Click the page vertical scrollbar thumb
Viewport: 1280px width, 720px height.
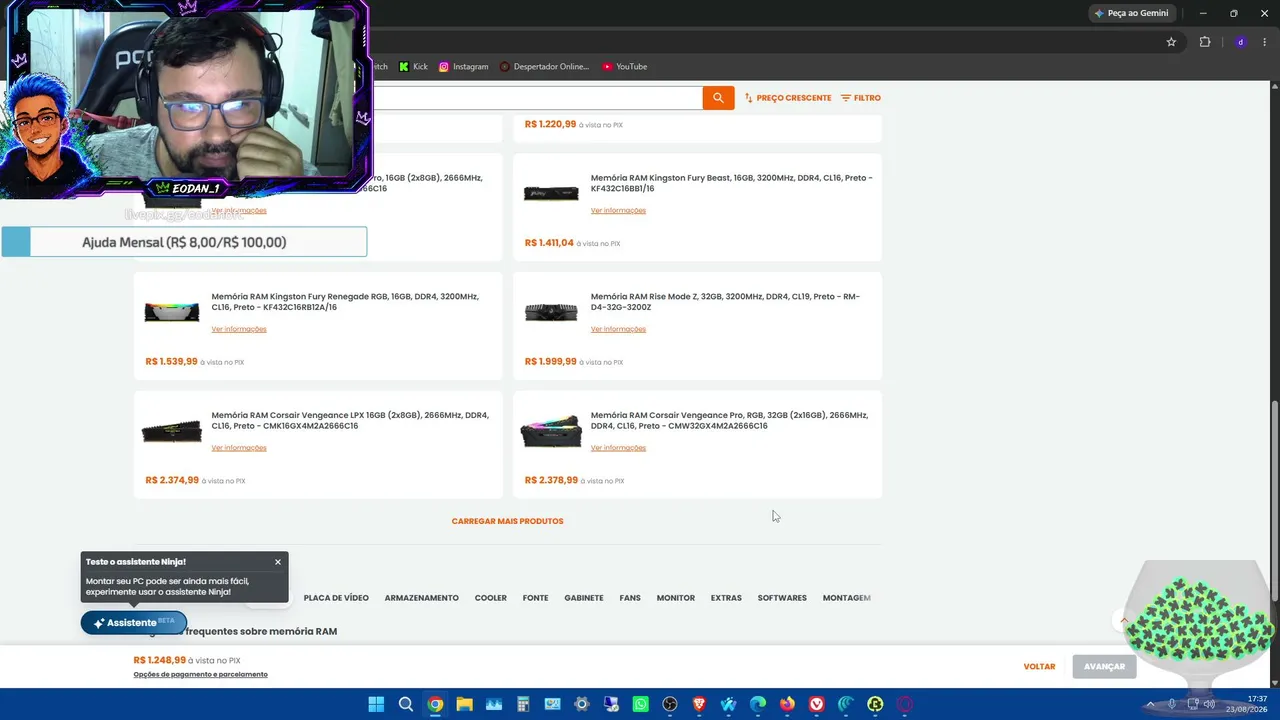pyautogui.click(x=1274, y=500)
